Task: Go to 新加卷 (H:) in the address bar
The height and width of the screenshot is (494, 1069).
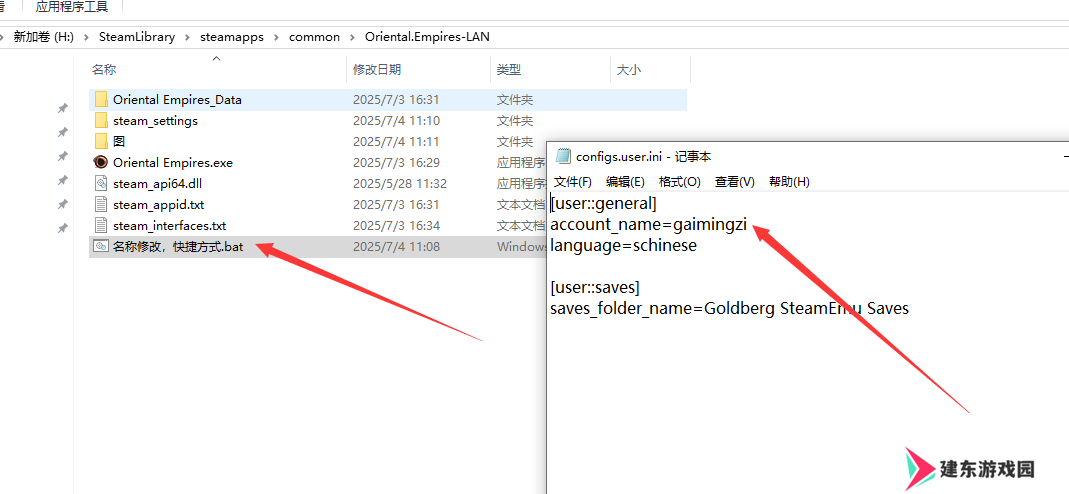Action: [x=44, y=37]
